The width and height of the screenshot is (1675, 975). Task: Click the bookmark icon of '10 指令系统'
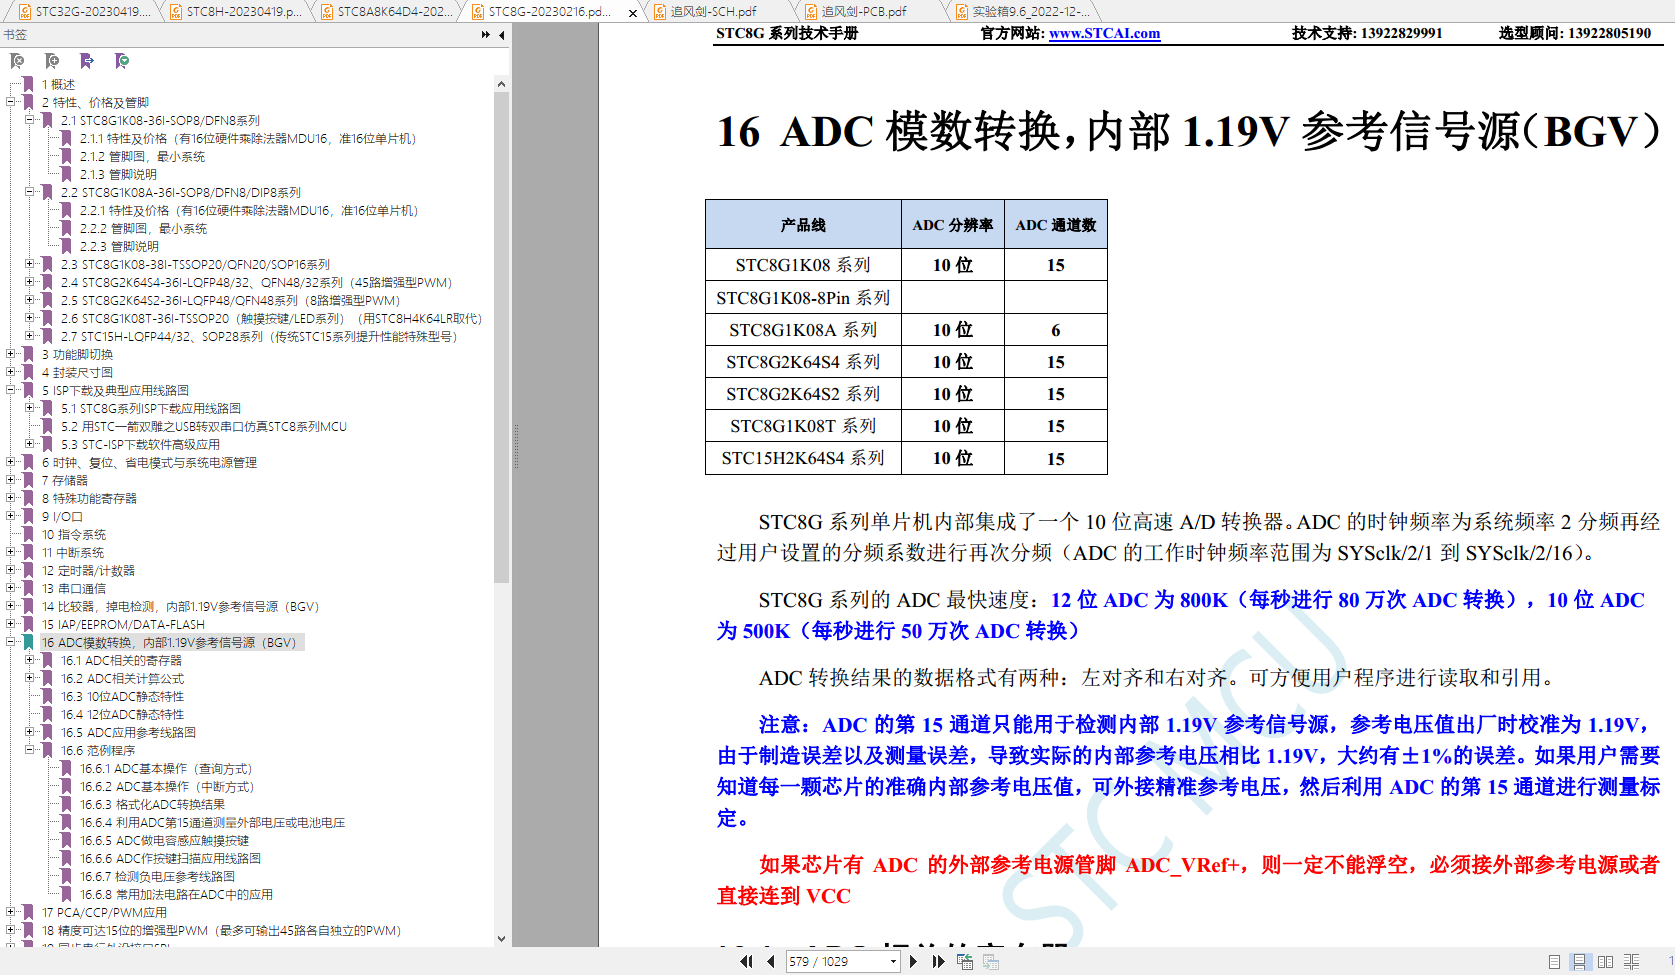(x=28, y=534)
